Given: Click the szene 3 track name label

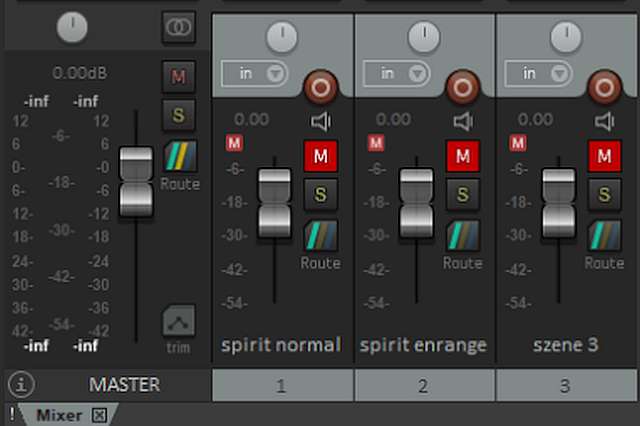Looking at the screenshot, I should click(566, 345).
